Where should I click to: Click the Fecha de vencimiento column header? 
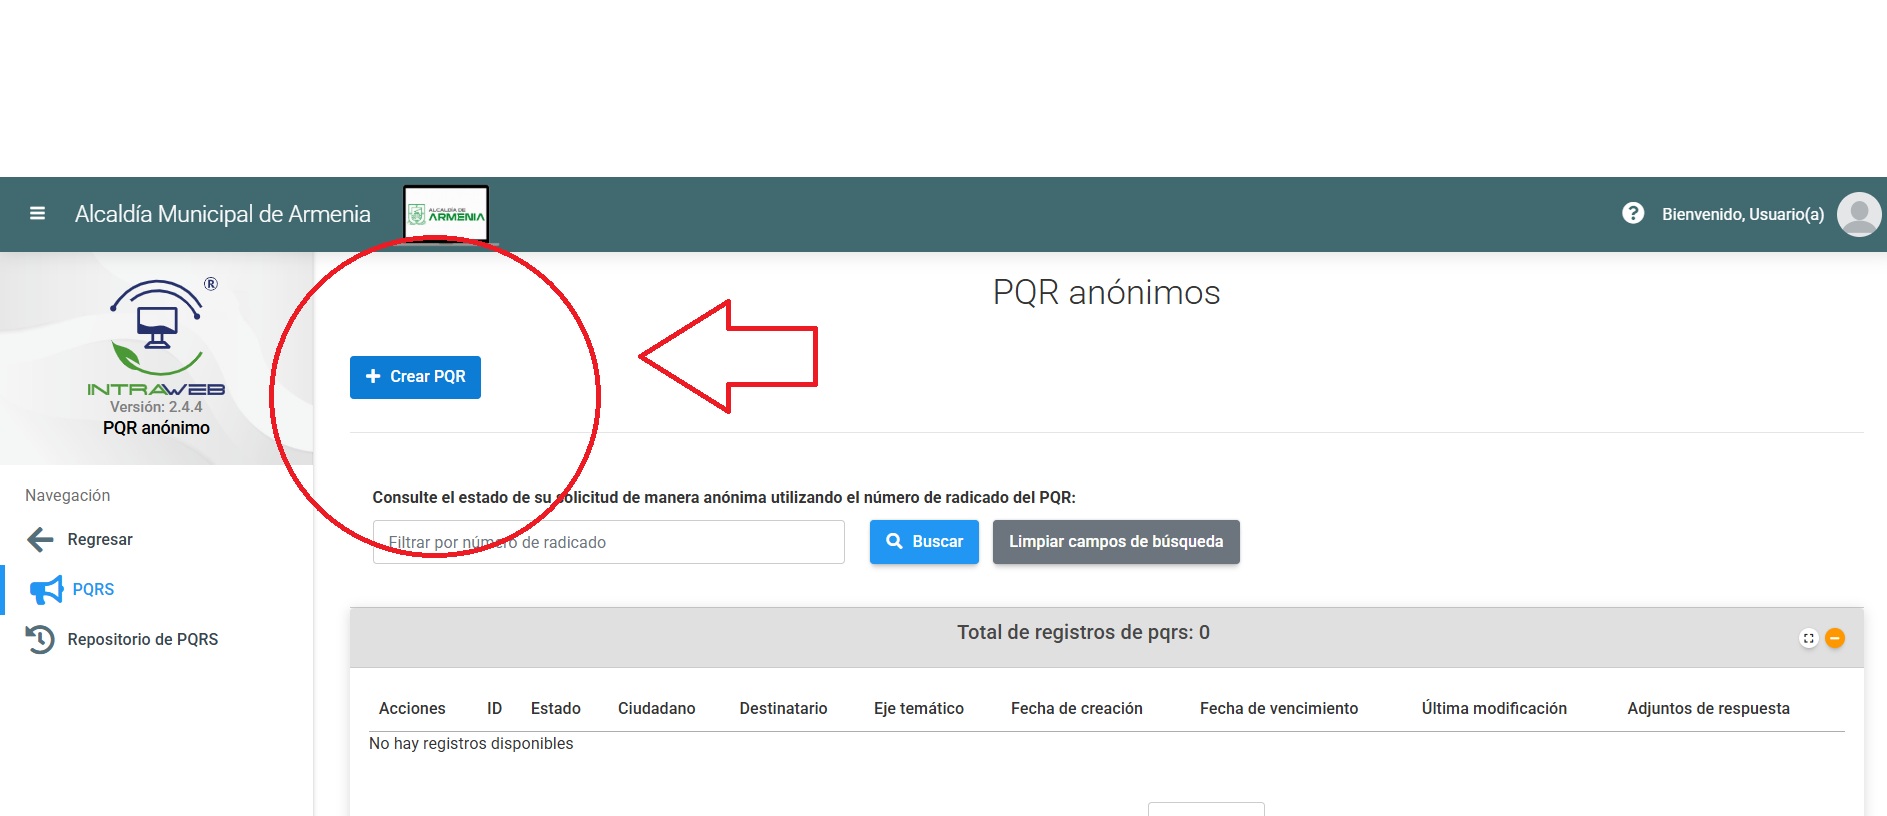pos(1278,708)
